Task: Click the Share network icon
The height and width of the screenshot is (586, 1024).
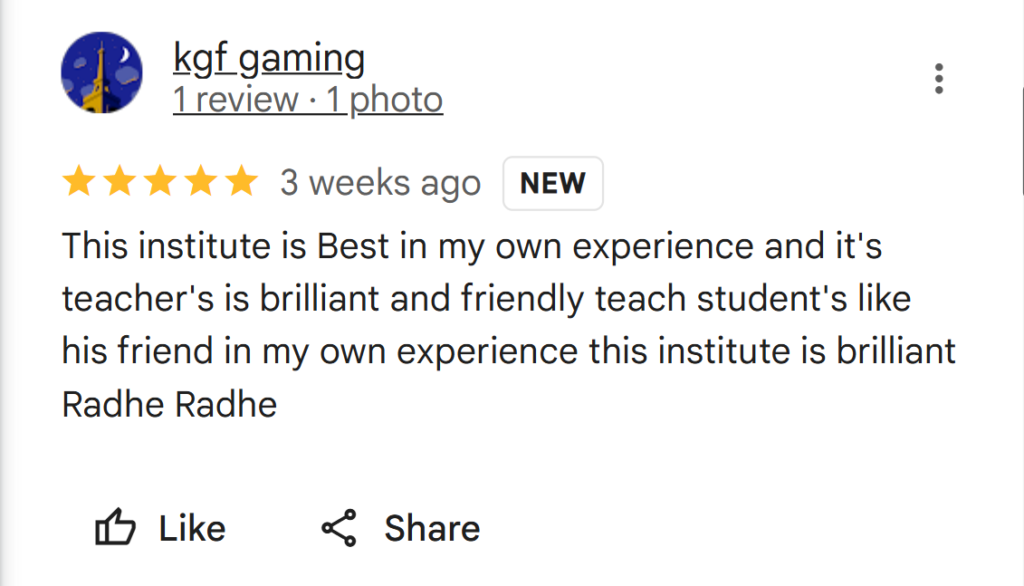Action: coord(339,528)
